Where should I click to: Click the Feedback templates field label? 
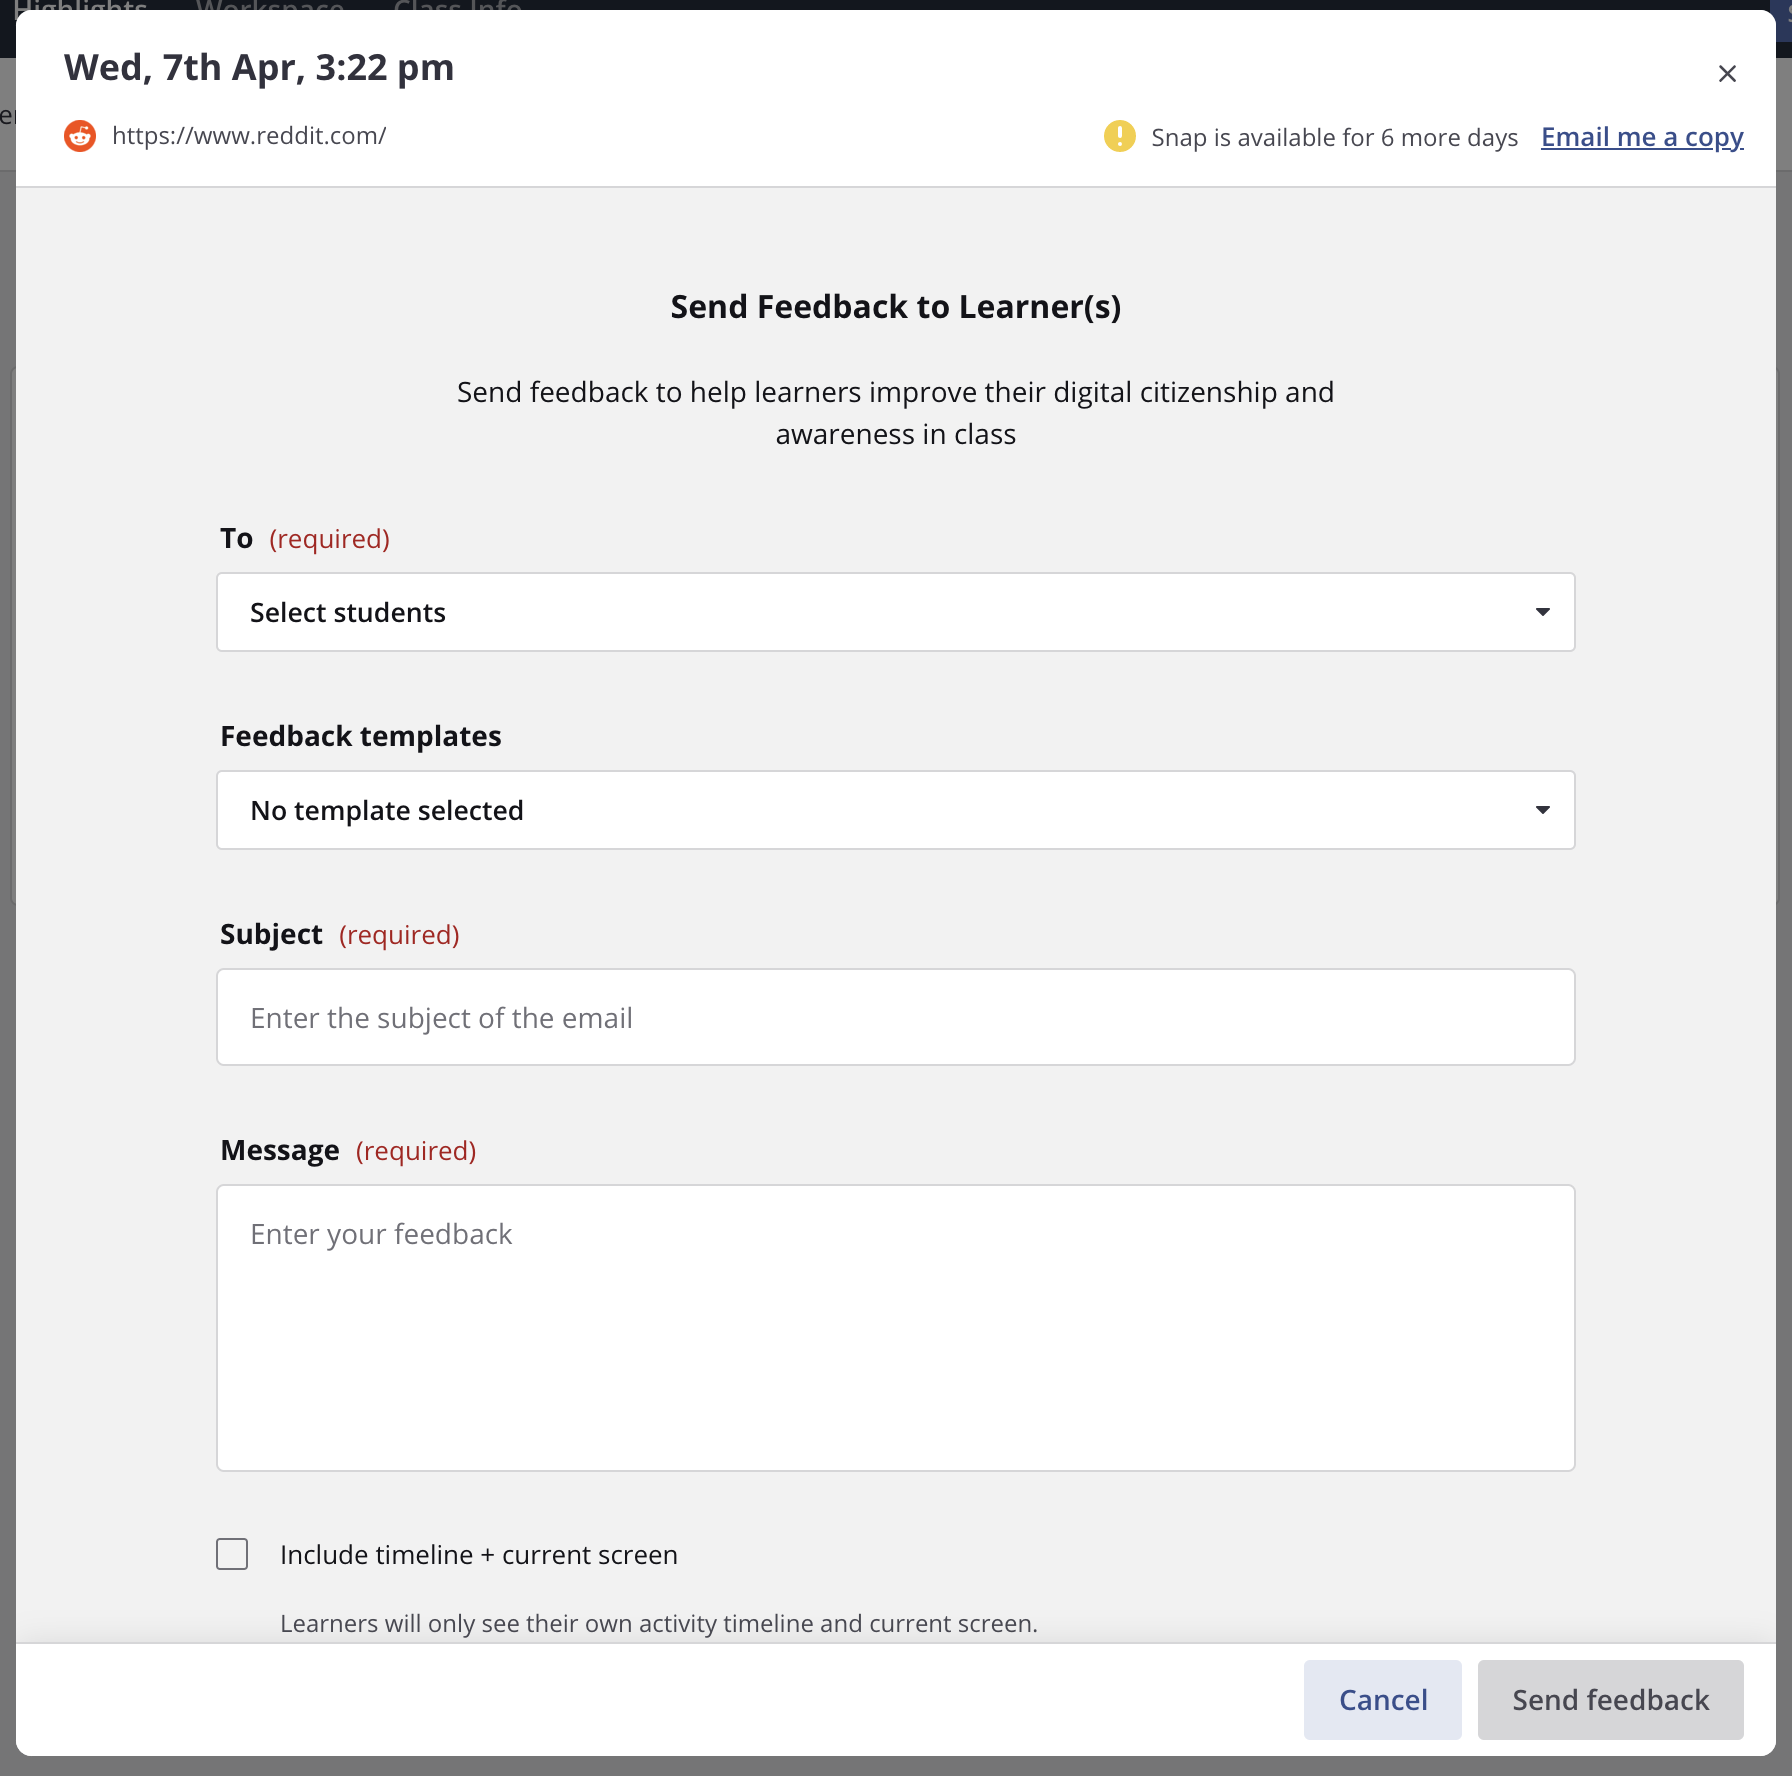click(x=361, y=736)
